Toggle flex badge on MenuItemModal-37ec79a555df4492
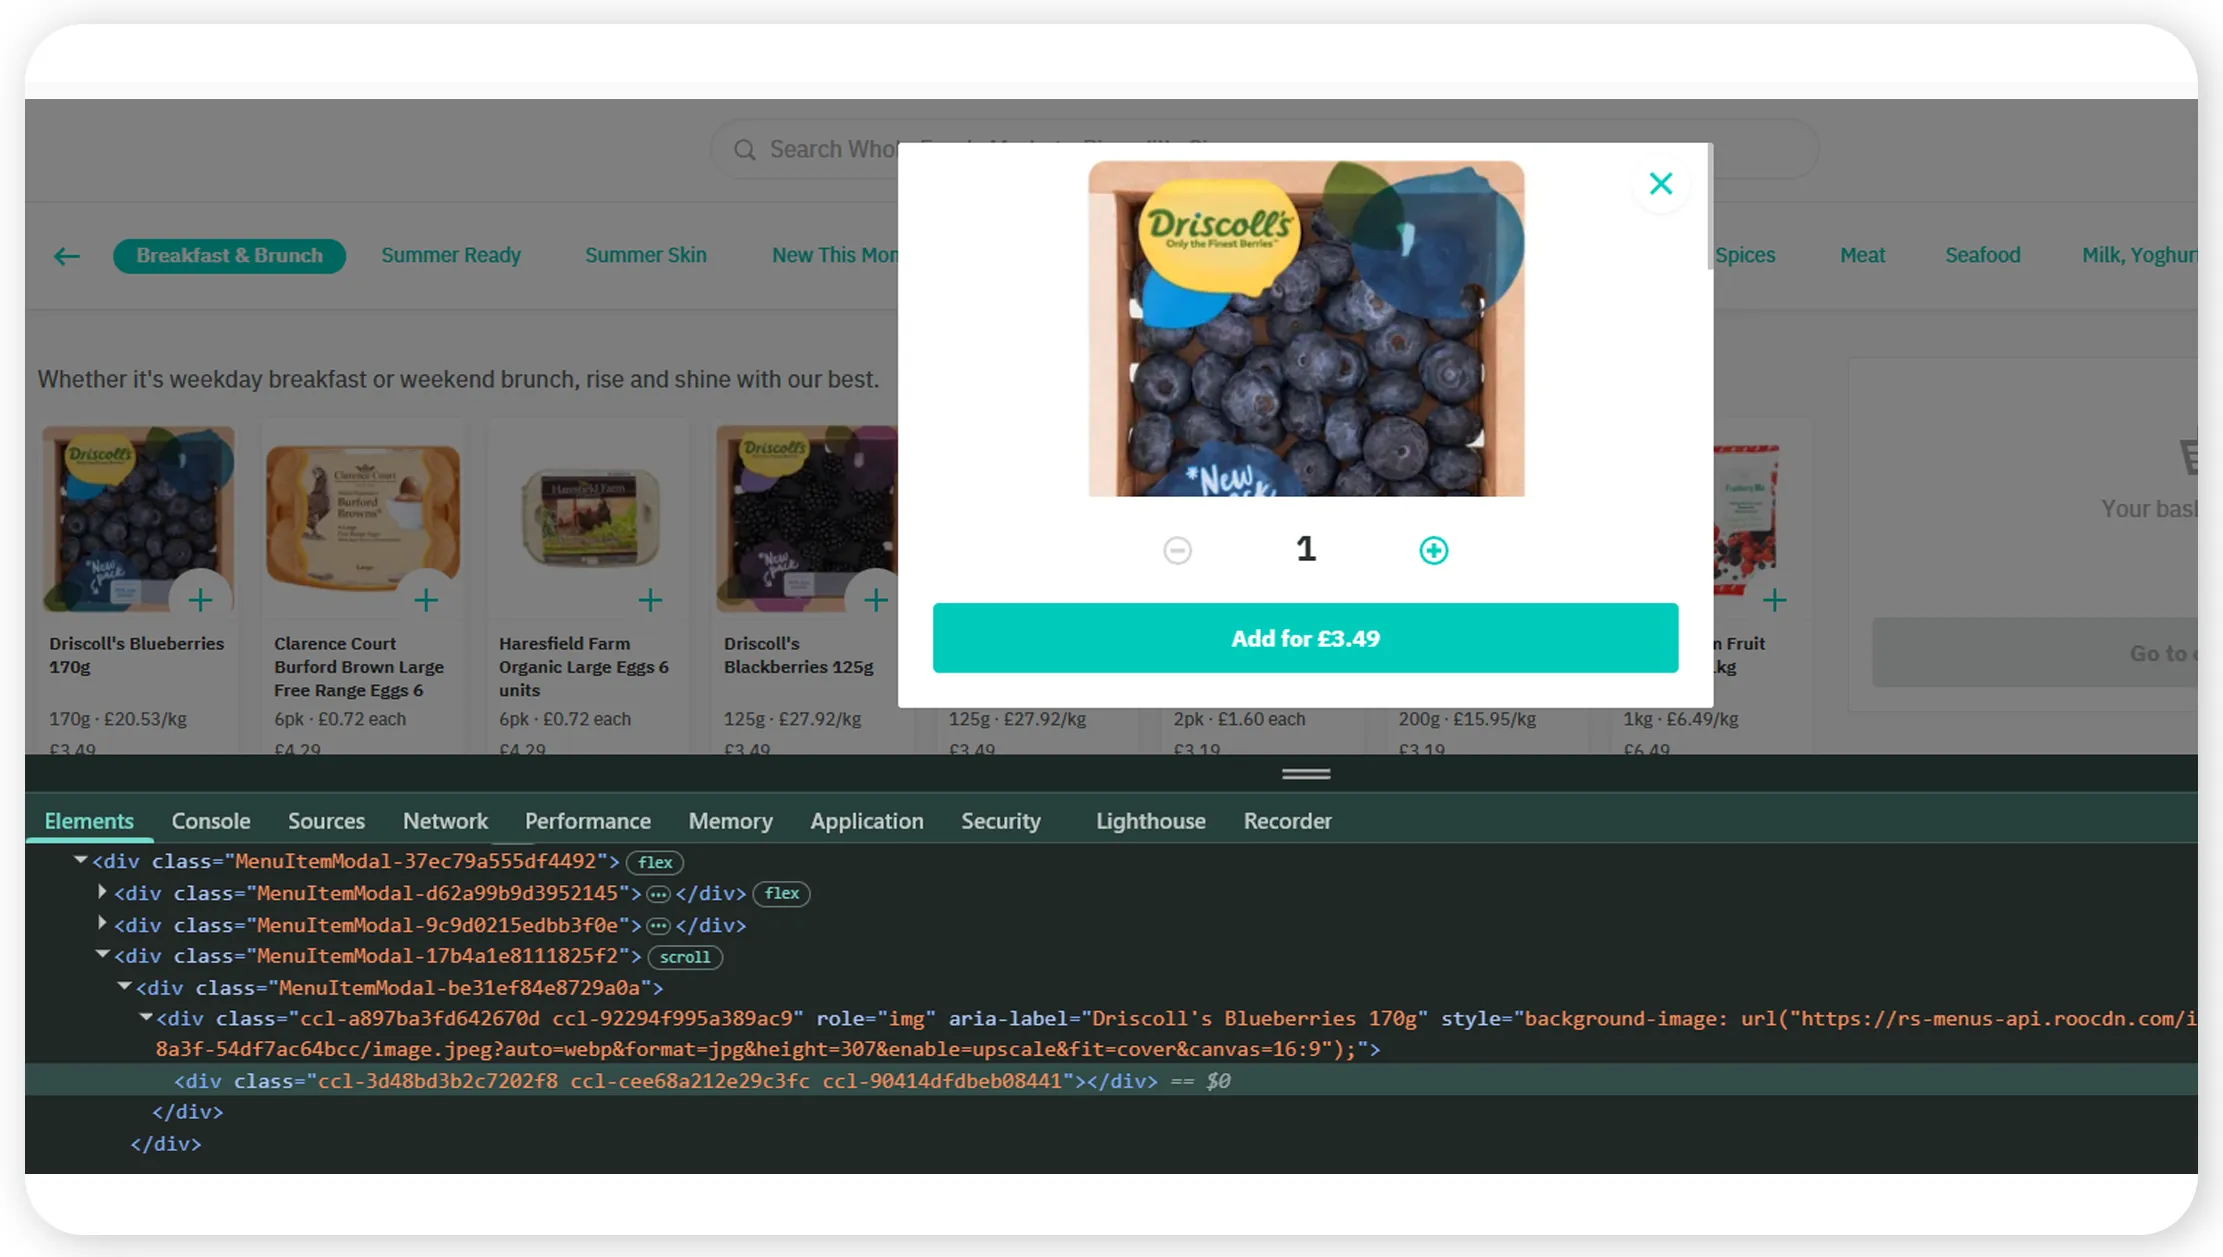The width and height of the screenshot is (2223, 1257). [655, 862]
